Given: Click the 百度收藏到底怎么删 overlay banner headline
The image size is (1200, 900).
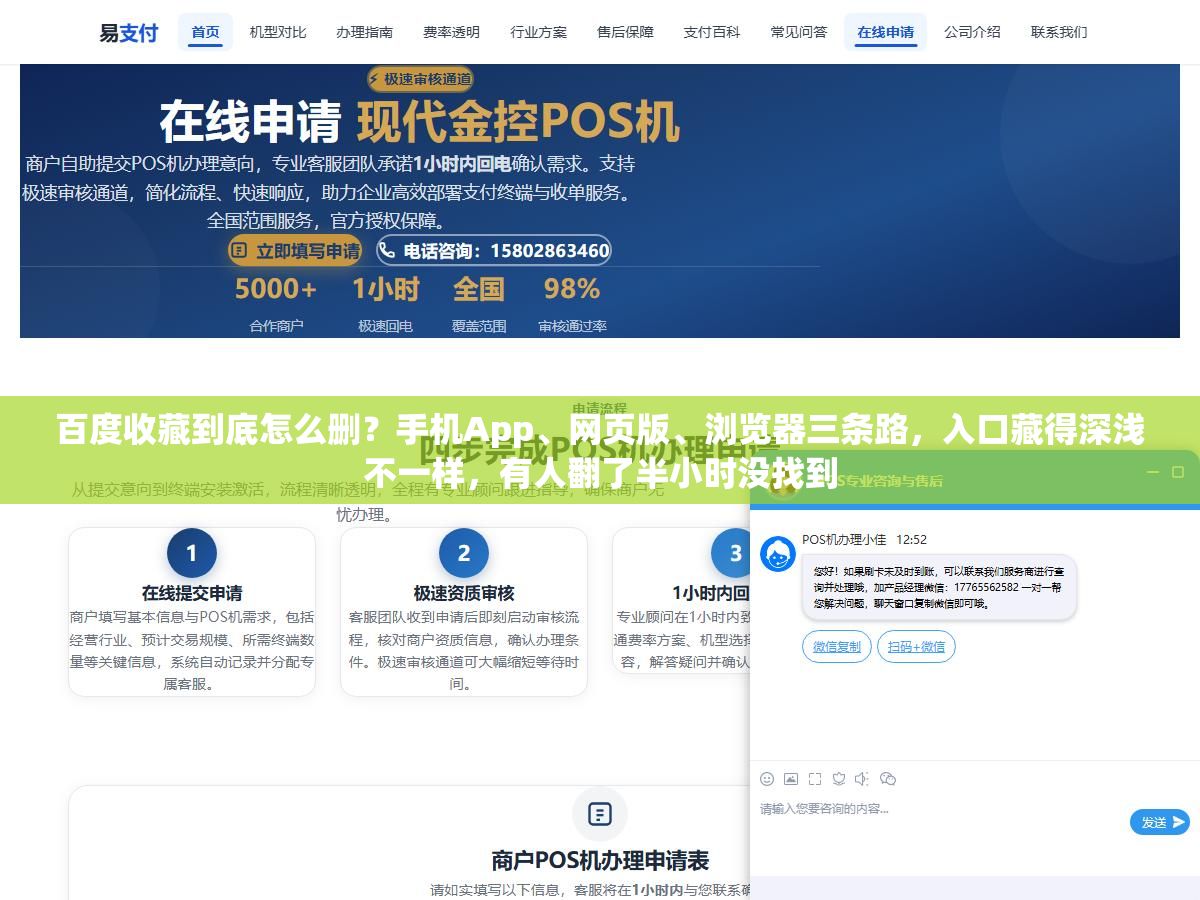Looking at the screenshot, I should pyautogui.click(x=600, y=450).
